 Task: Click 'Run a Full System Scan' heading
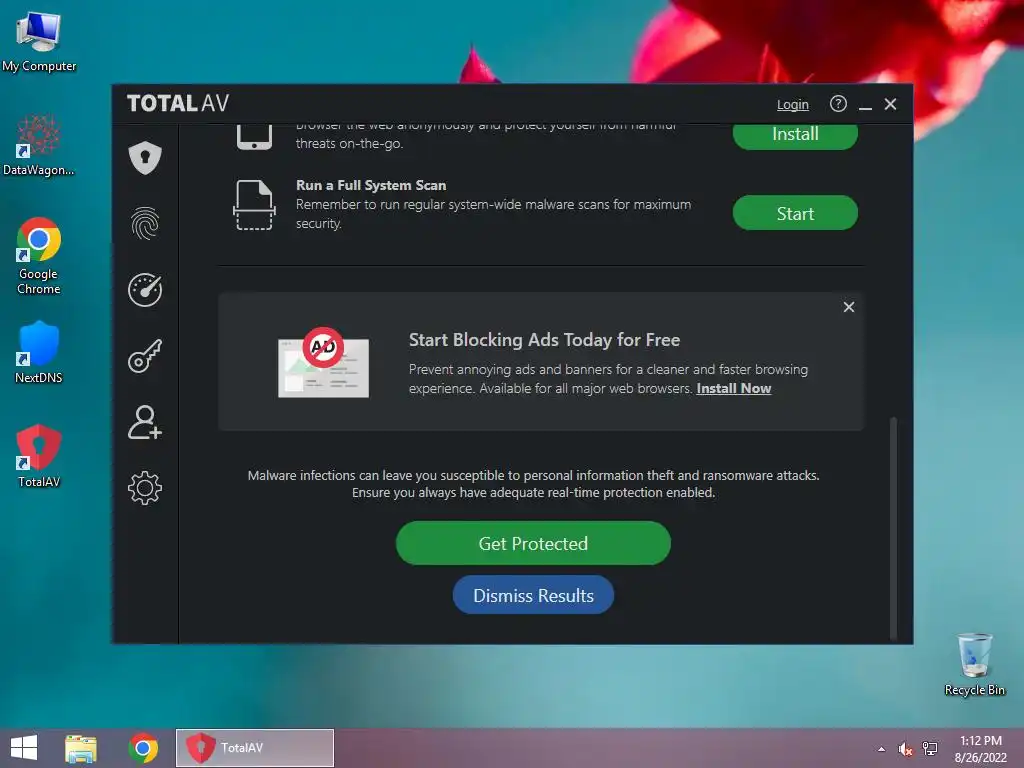click(371, 185)
